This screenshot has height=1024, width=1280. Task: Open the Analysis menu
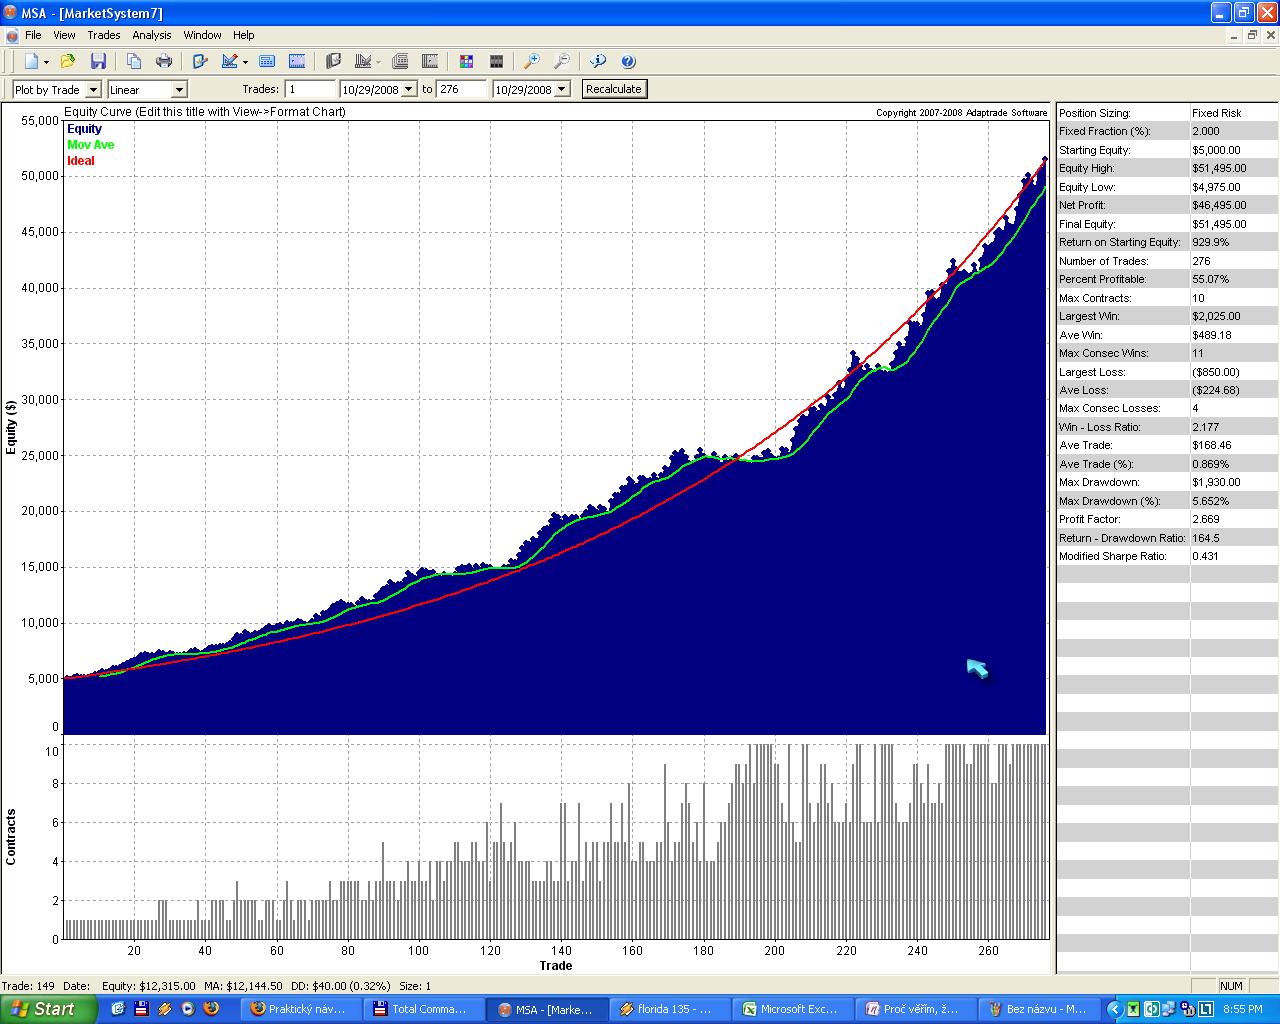click(x=152, y=35)
